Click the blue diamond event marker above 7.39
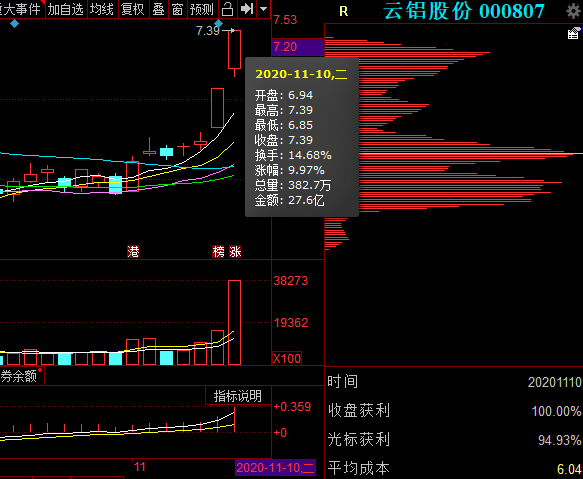 pyautogui.click(x=219, y=24)
